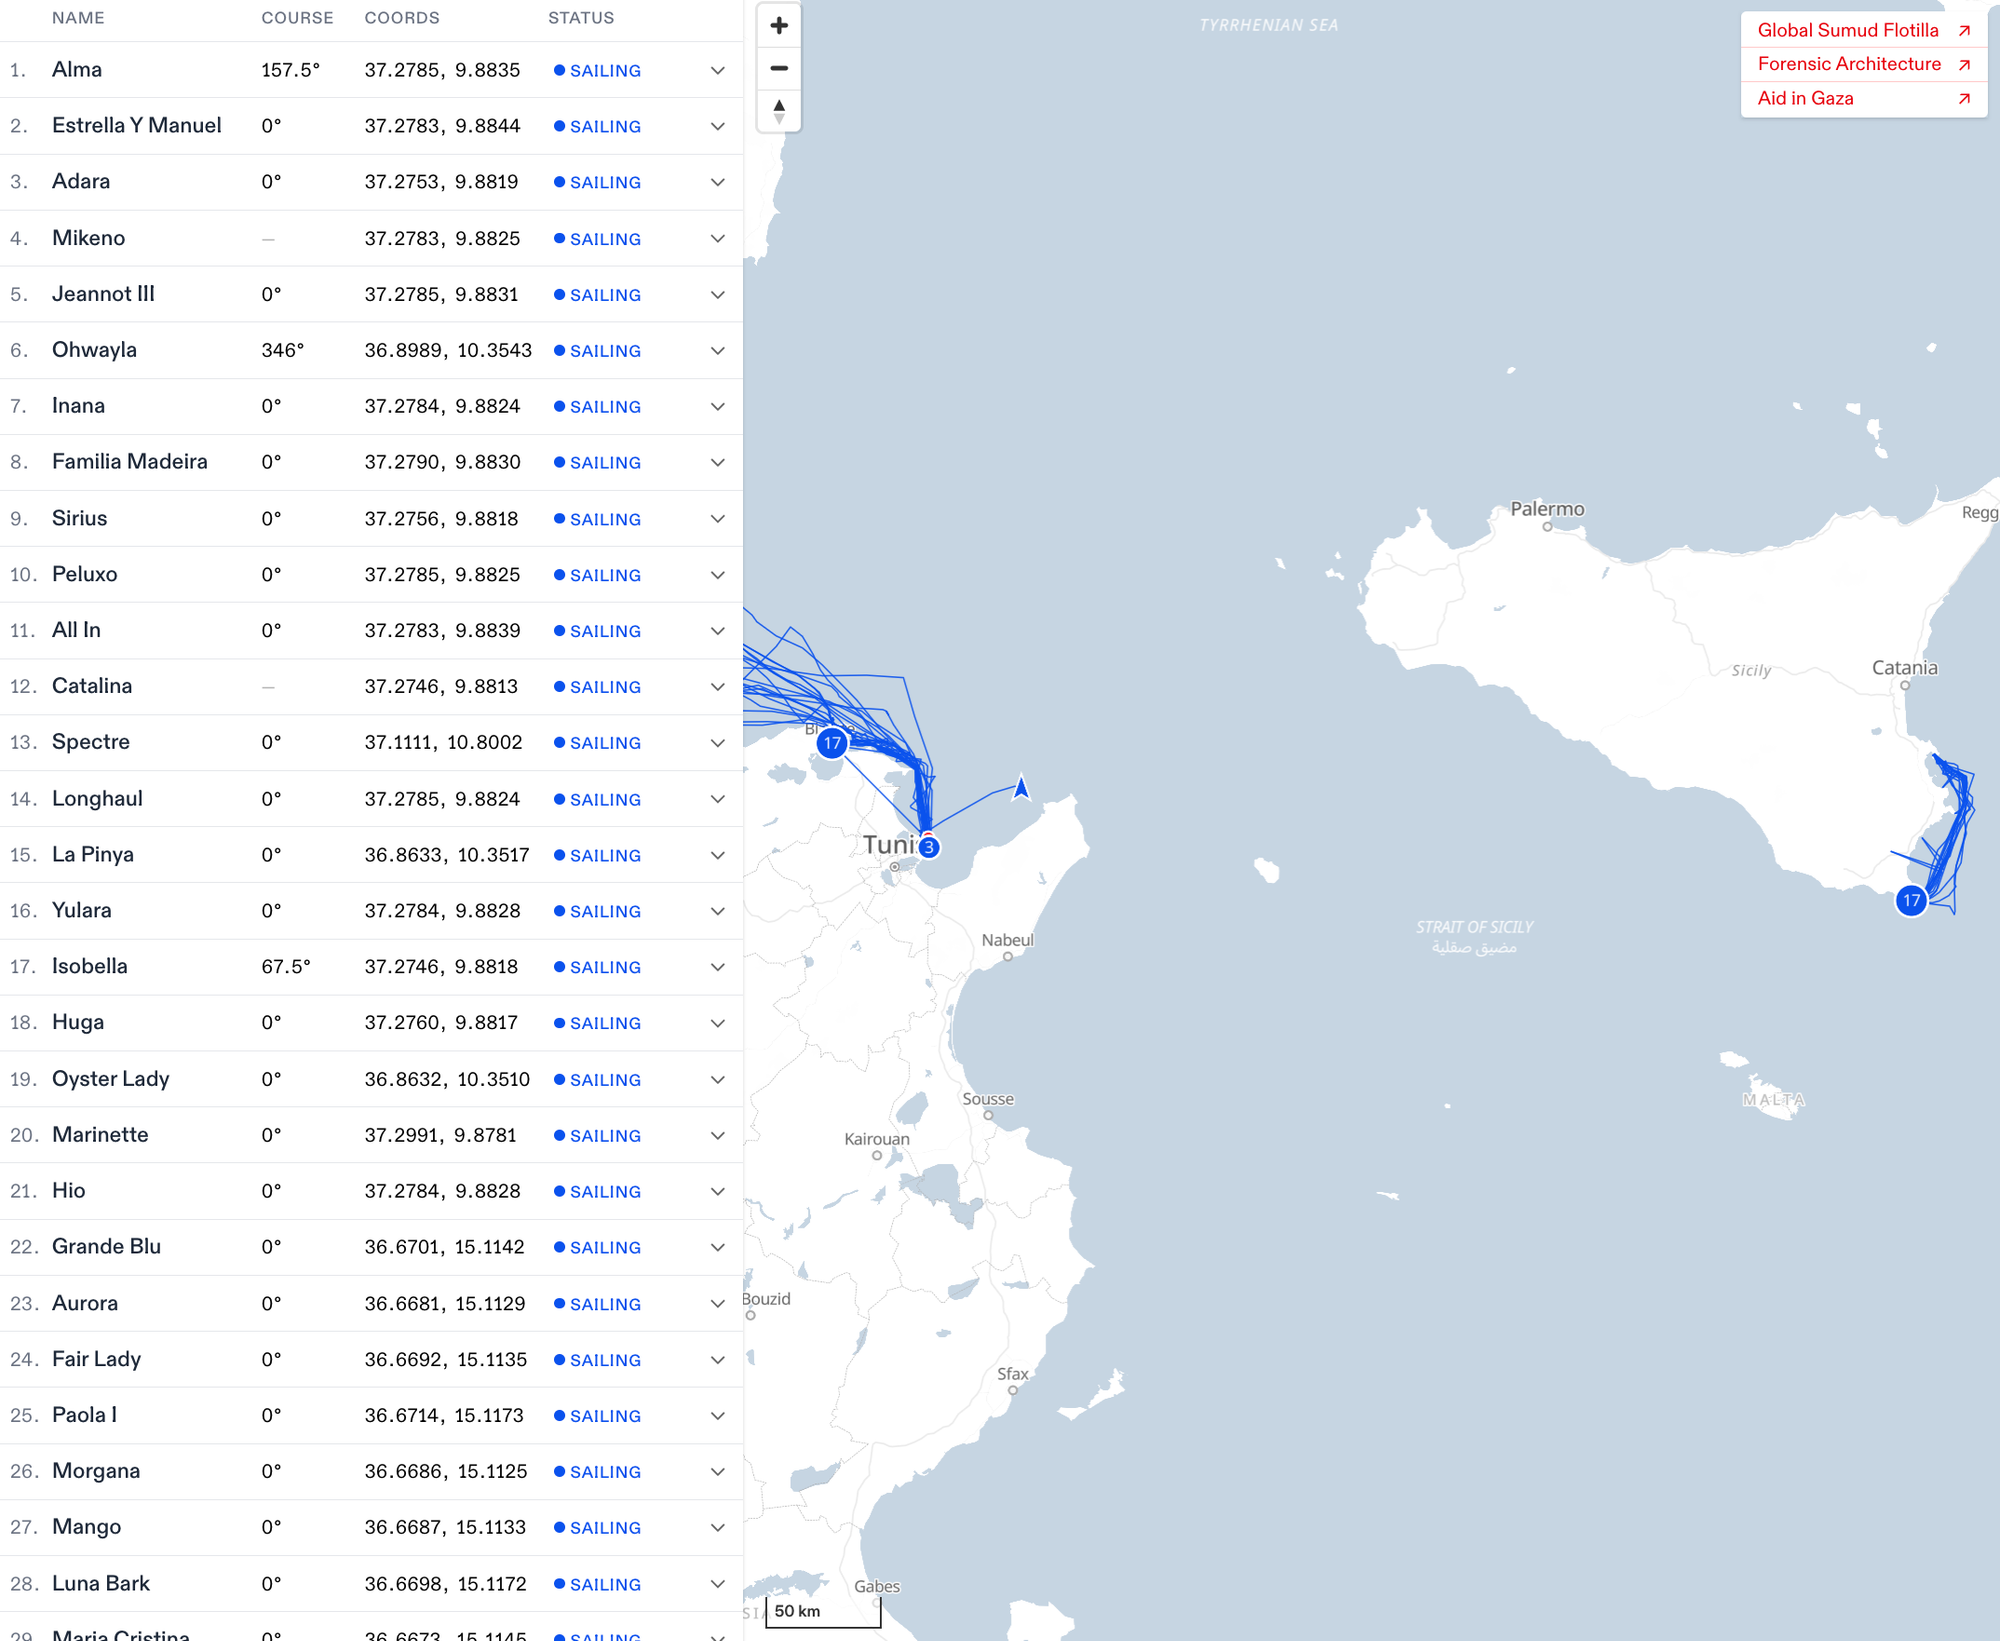Viewport: 2000px width, 1641px height.
Task: Zoom out of the map
Action: coord(779,68)
